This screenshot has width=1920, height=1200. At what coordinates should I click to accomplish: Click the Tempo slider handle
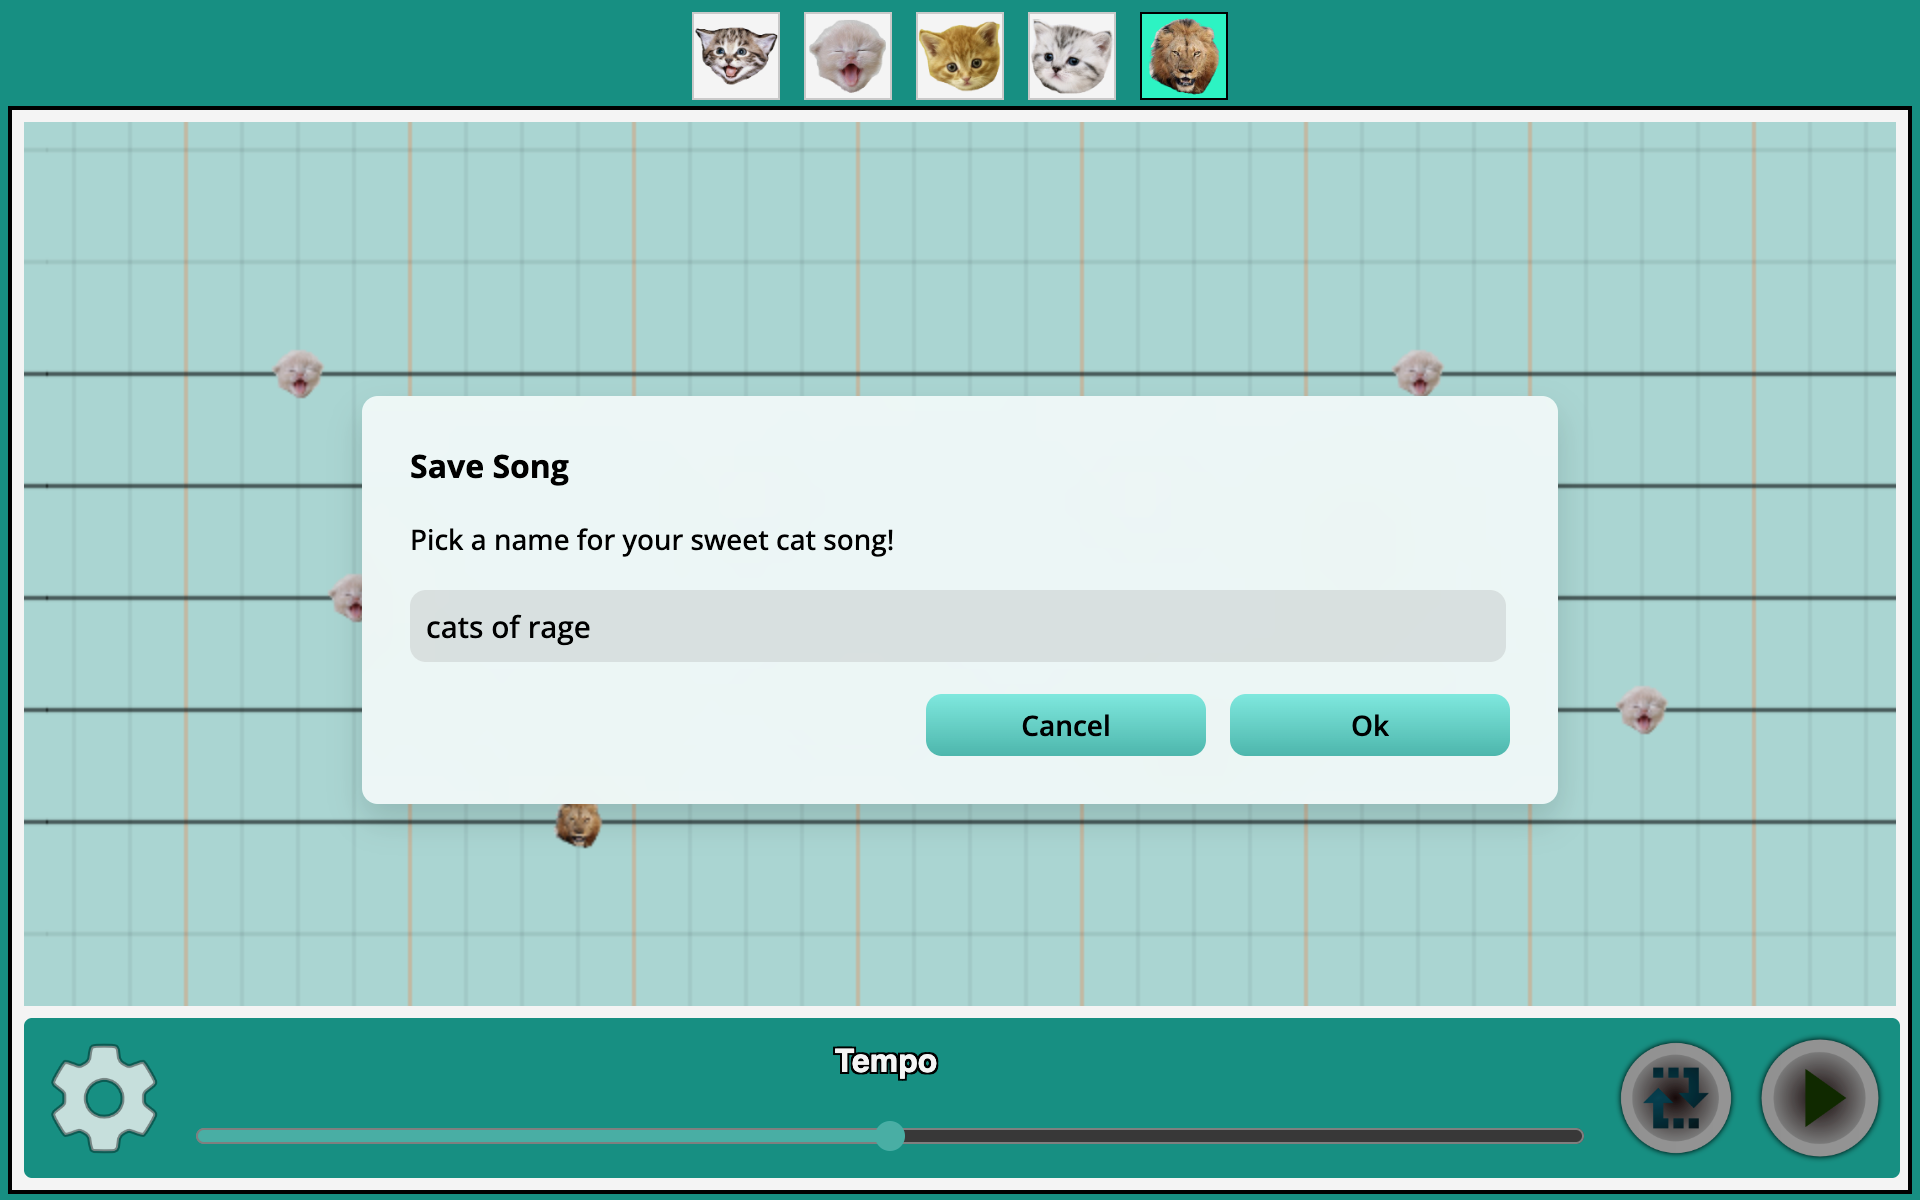tap(890, 1136)
